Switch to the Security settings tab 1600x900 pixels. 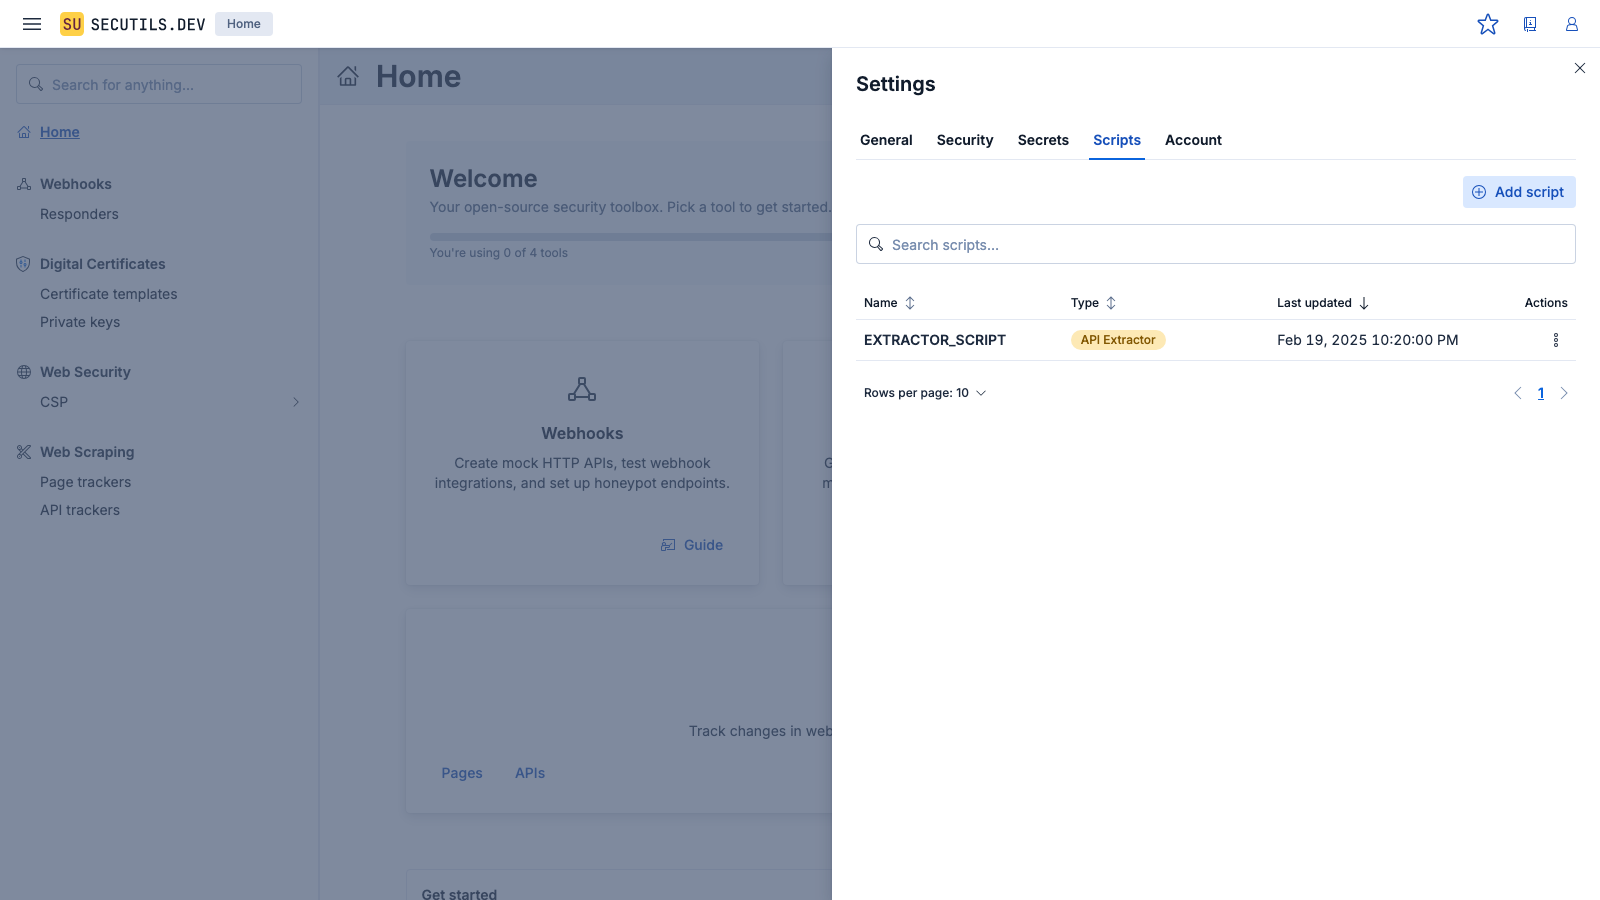pos(965,140)
